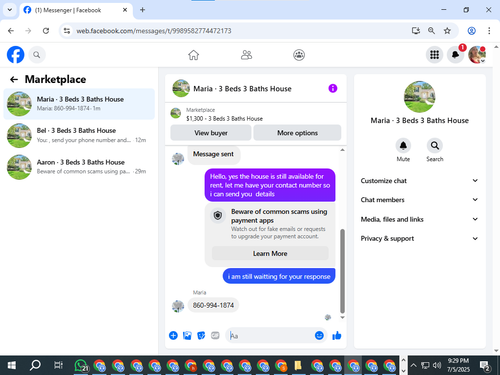This screenshot has width=500, height=375.
Task: Click the browser address bar URL
Action: coord(154,31)
